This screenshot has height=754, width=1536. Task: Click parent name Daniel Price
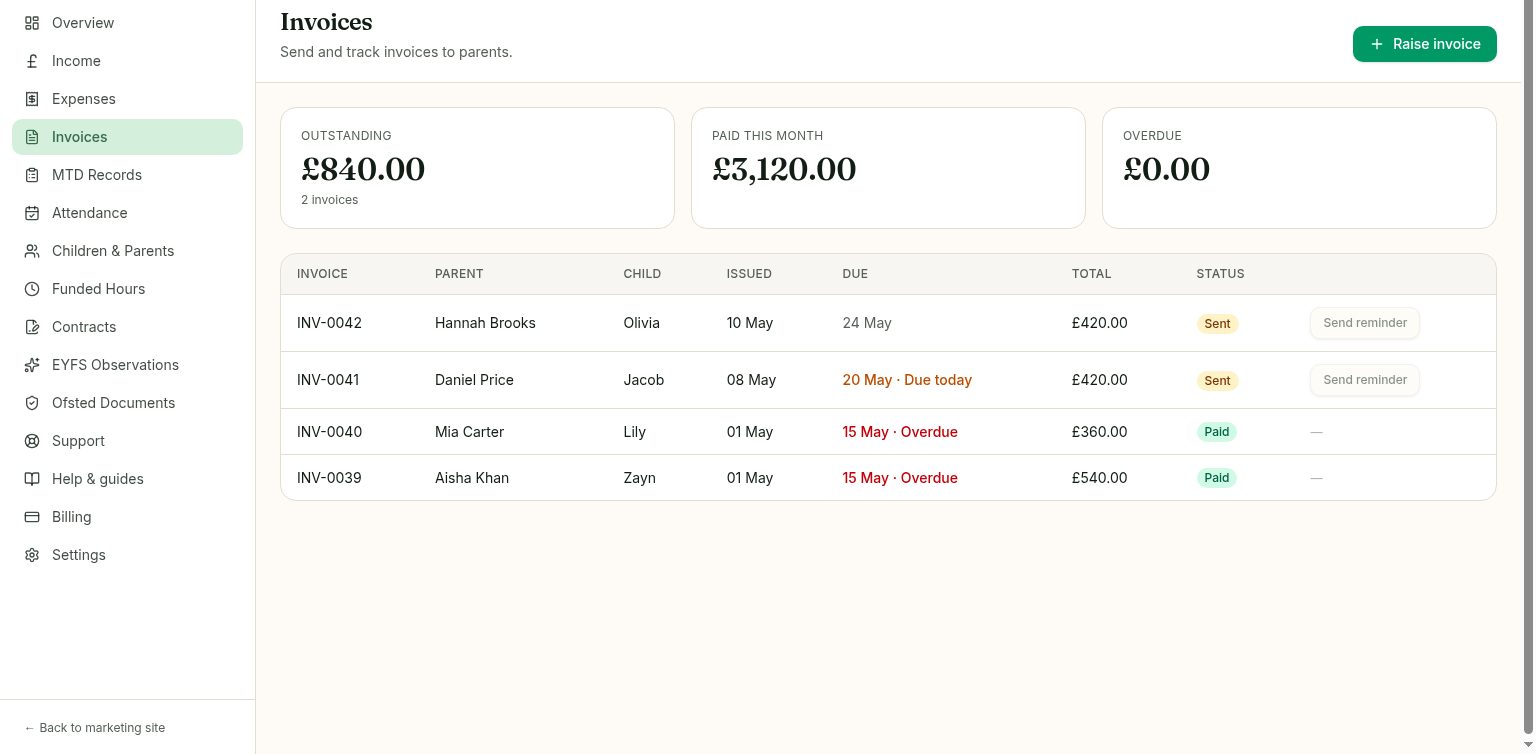(x=474, y=380)
